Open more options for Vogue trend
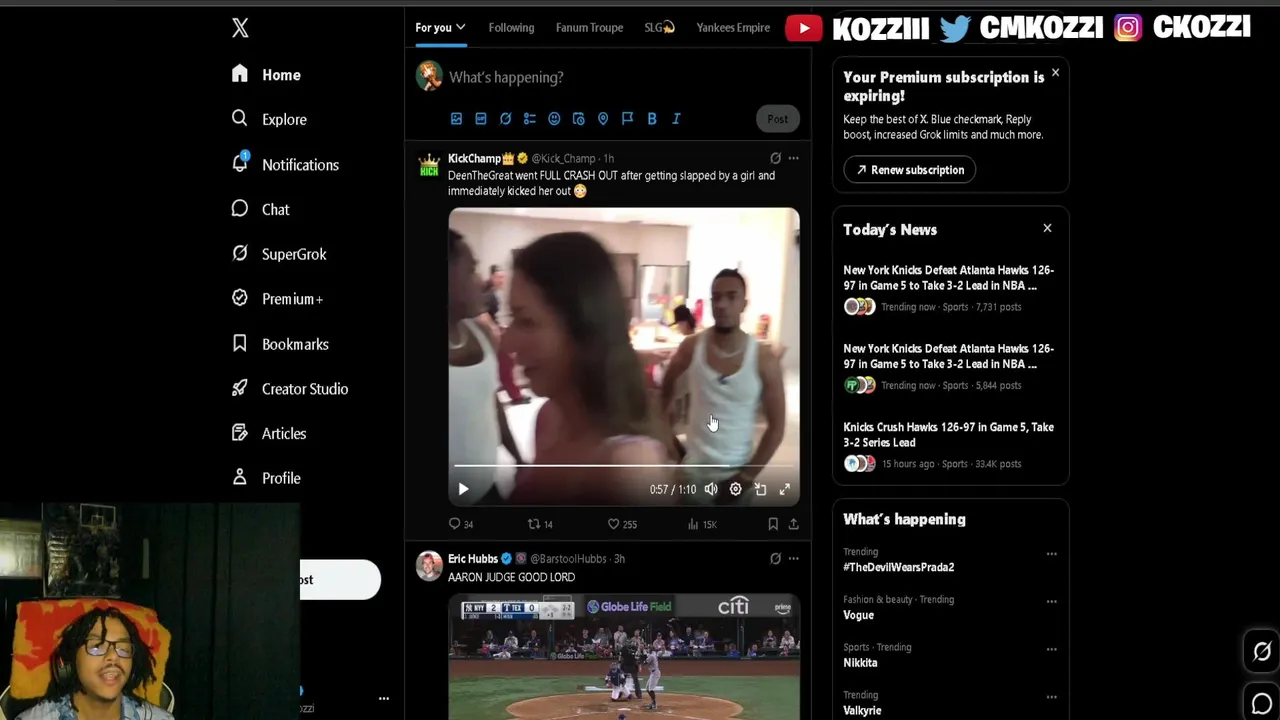This screenshot has width=1280, height=720. tap(1051, 601)
